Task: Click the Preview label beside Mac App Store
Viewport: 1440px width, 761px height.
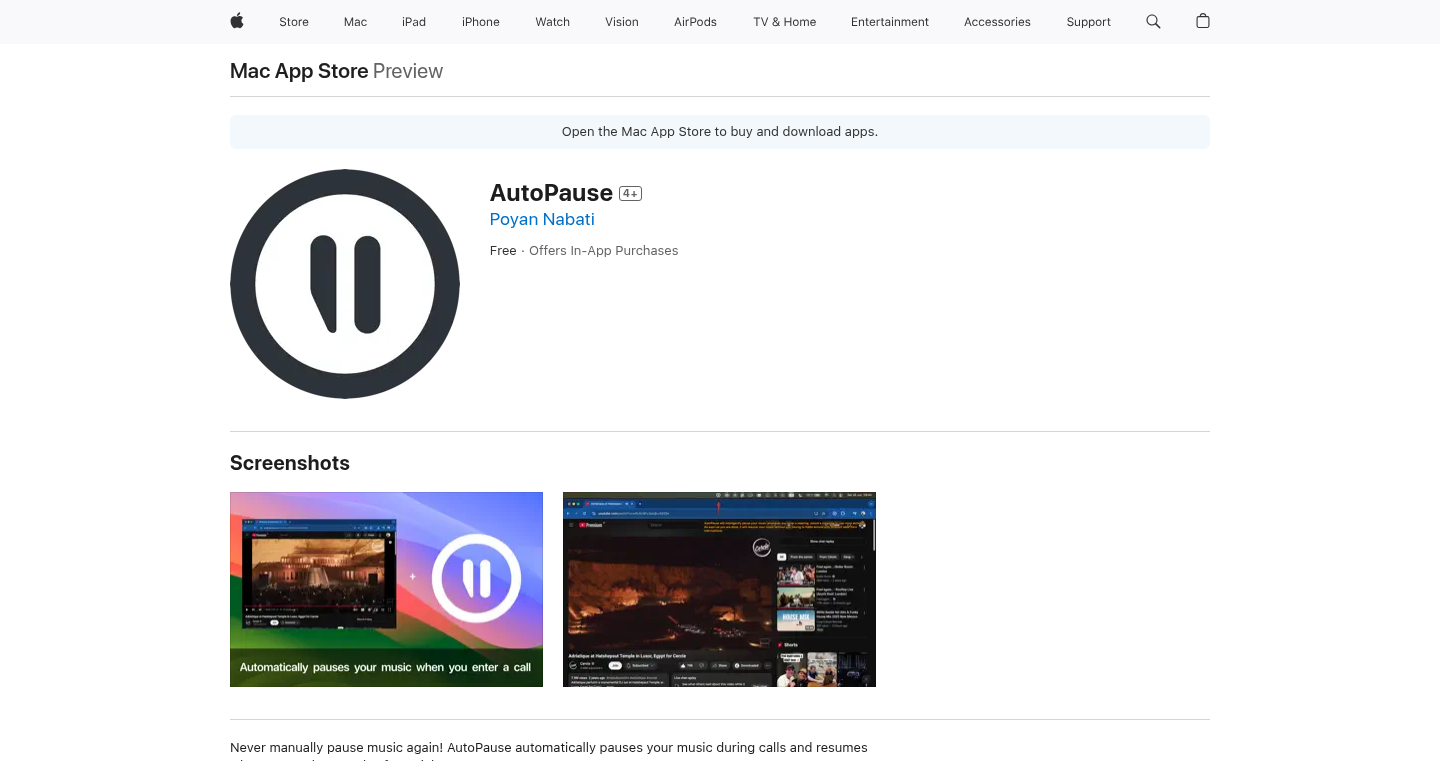Action: click(x=408, y=71)
